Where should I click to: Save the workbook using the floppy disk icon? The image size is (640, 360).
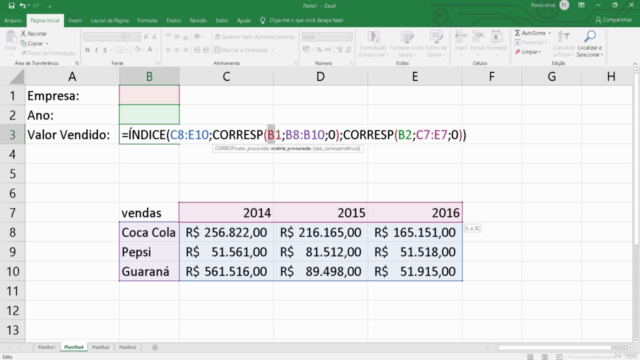11,6
